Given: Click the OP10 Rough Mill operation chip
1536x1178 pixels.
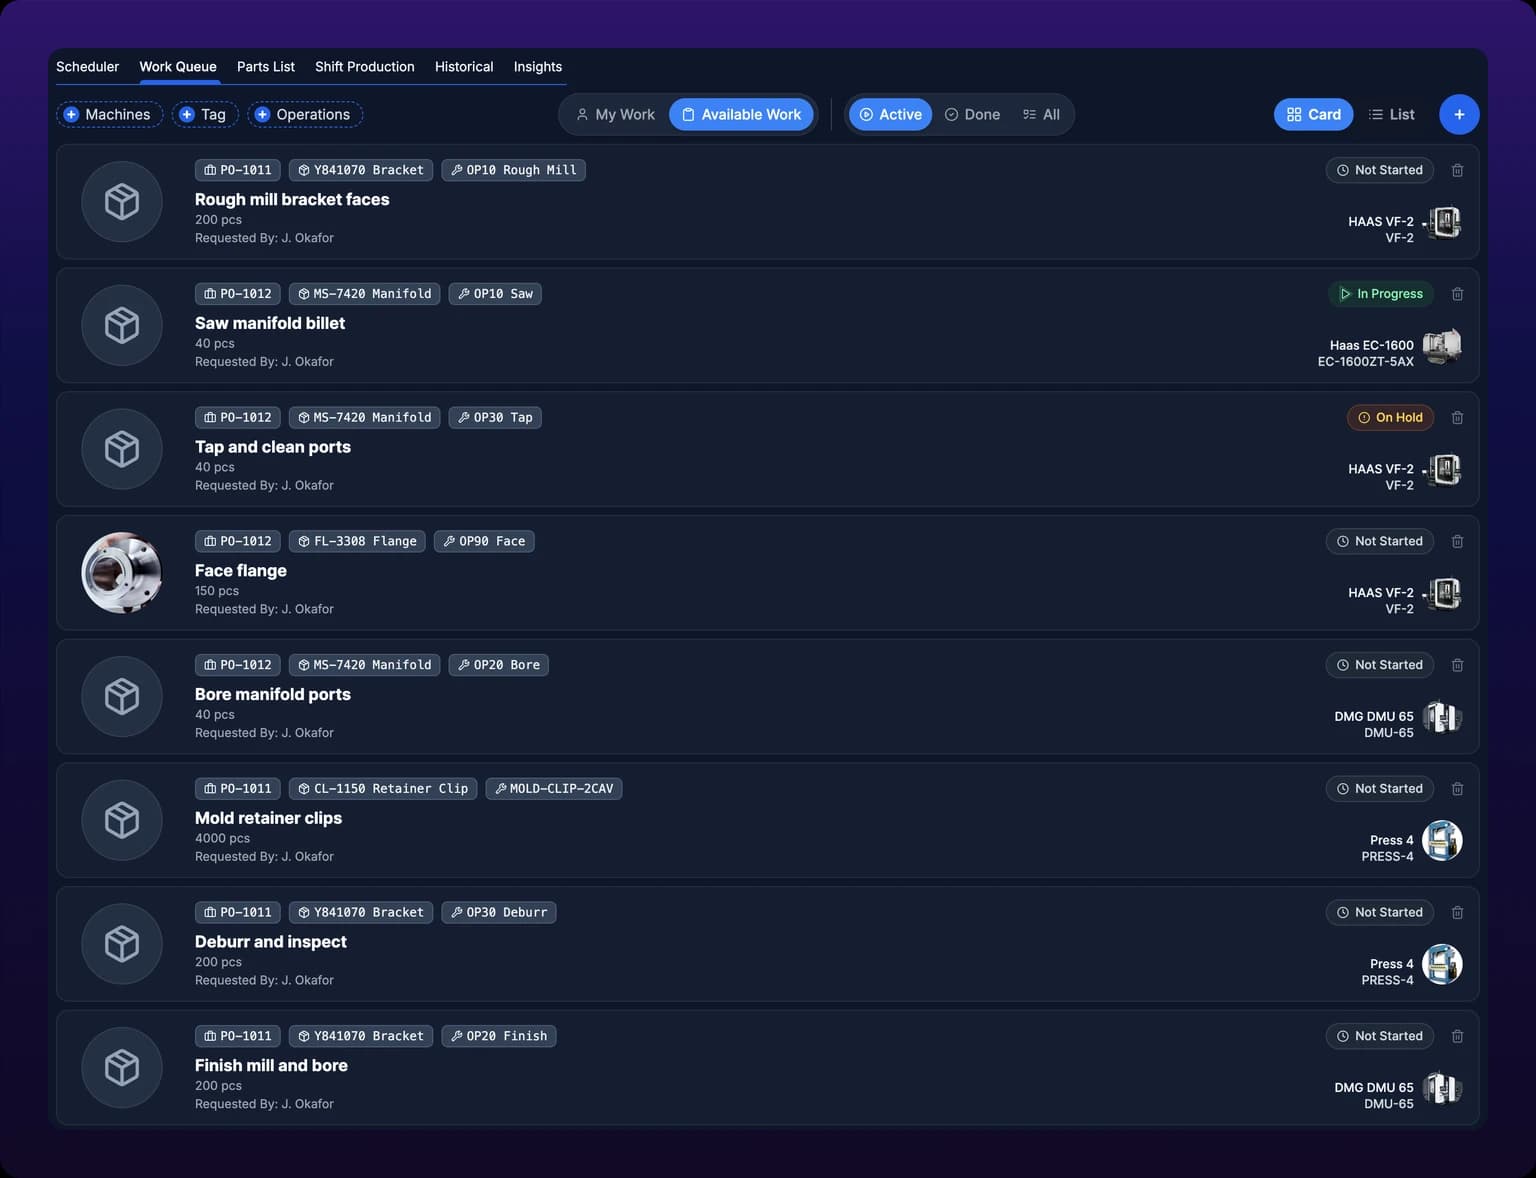Looking at the screenshot, I should click(514, 170).
